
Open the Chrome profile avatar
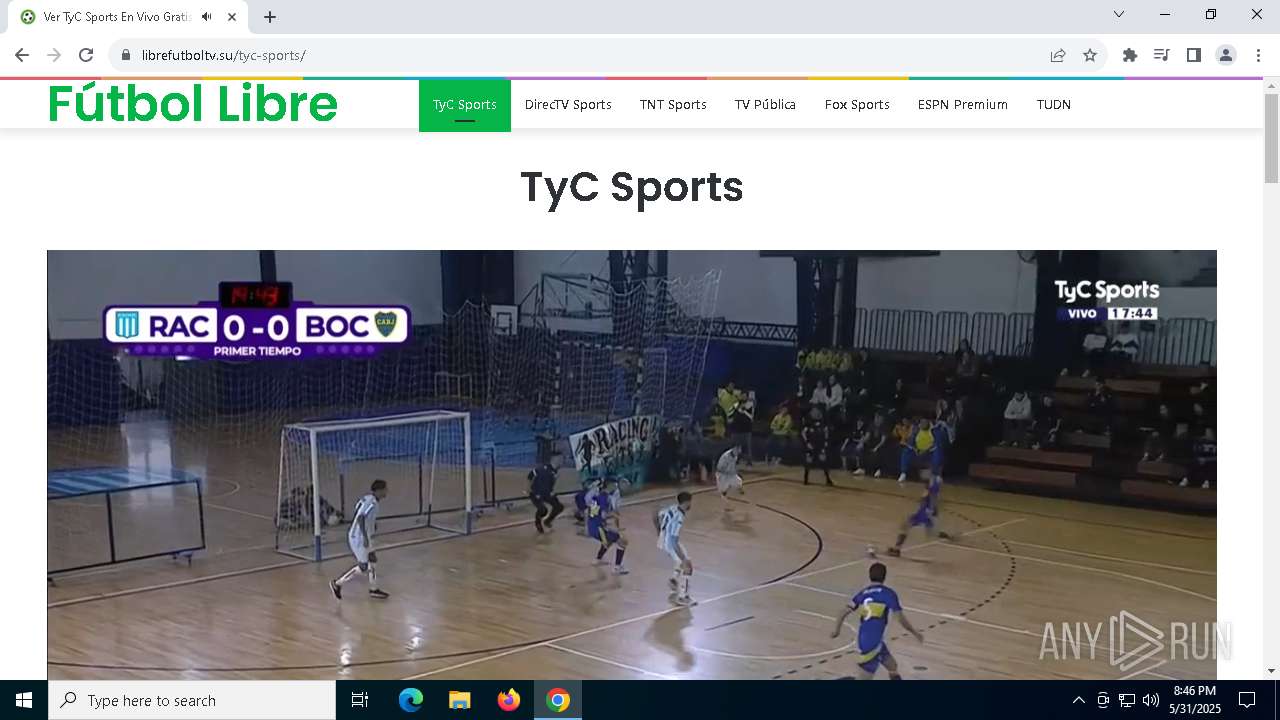point(1226,55)
